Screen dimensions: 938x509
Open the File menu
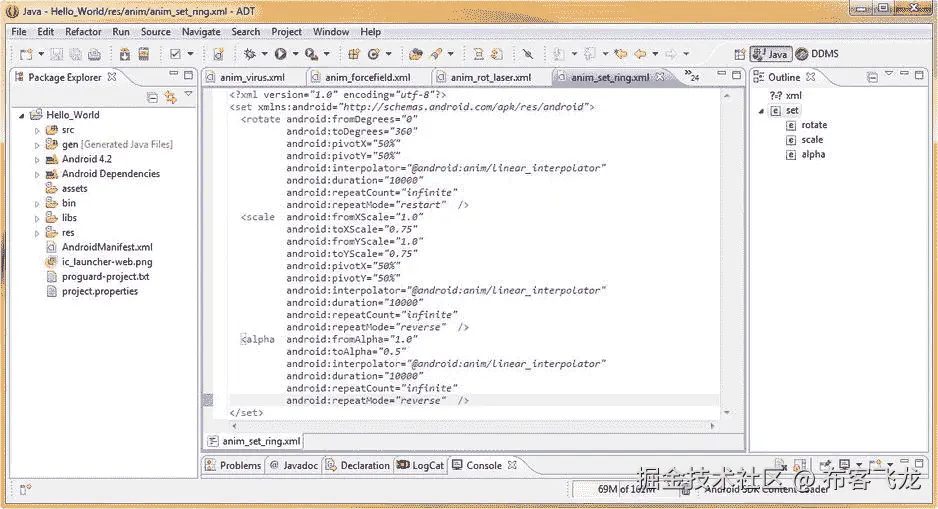point(19,32)
